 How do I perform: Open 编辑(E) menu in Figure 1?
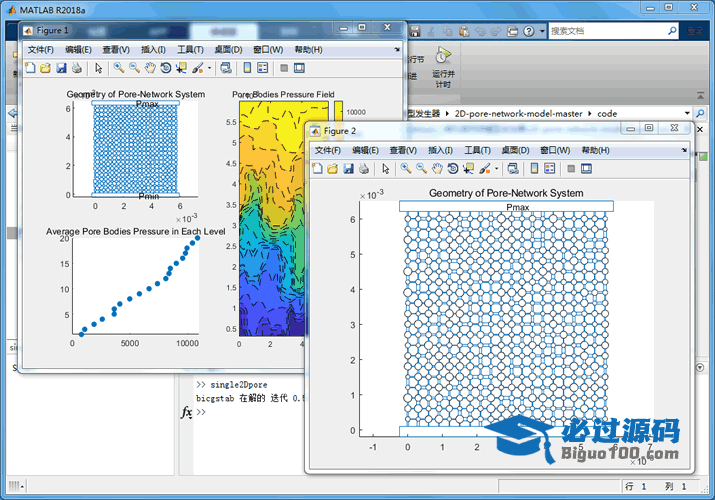click(x=78, y=50)
